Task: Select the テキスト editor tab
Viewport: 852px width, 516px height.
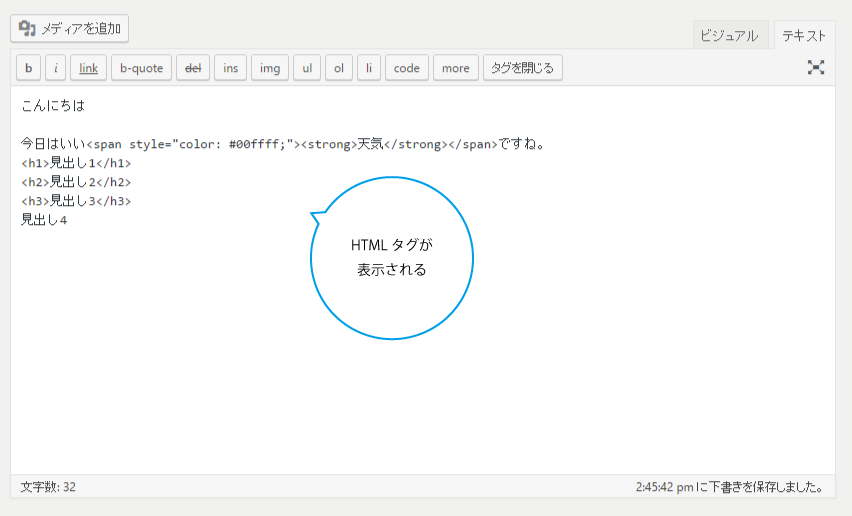Action: point(803,36)
